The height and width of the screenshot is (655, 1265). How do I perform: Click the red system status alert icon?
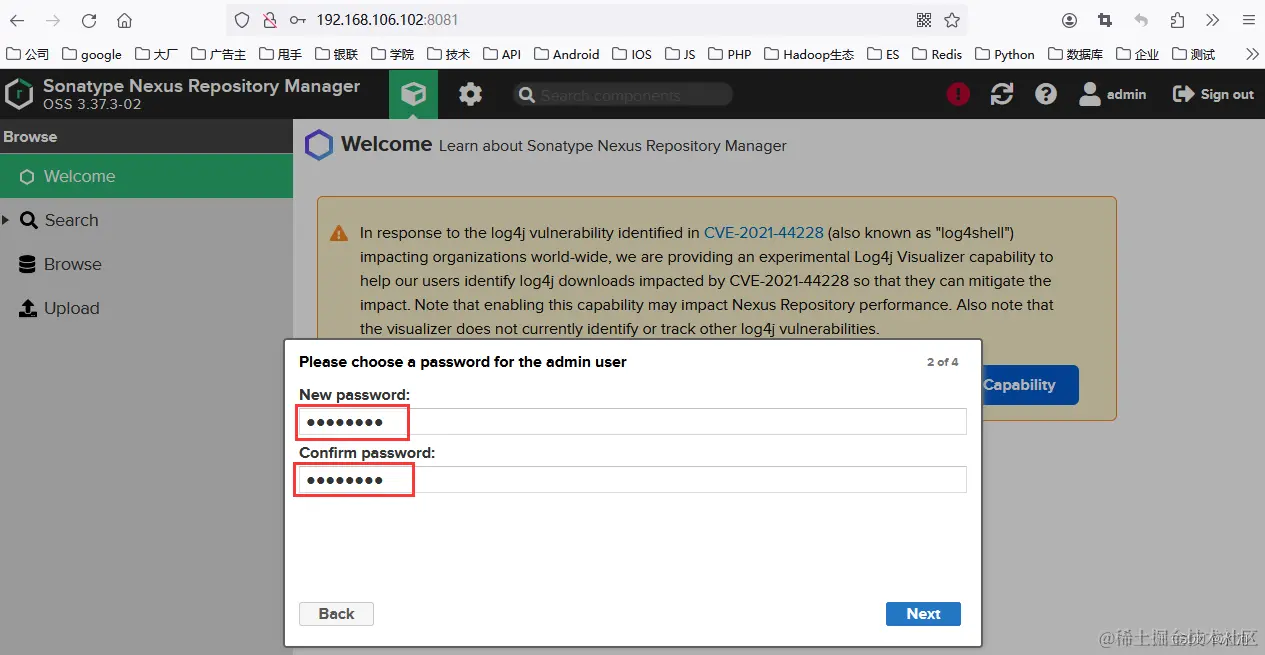click(958, 94)
